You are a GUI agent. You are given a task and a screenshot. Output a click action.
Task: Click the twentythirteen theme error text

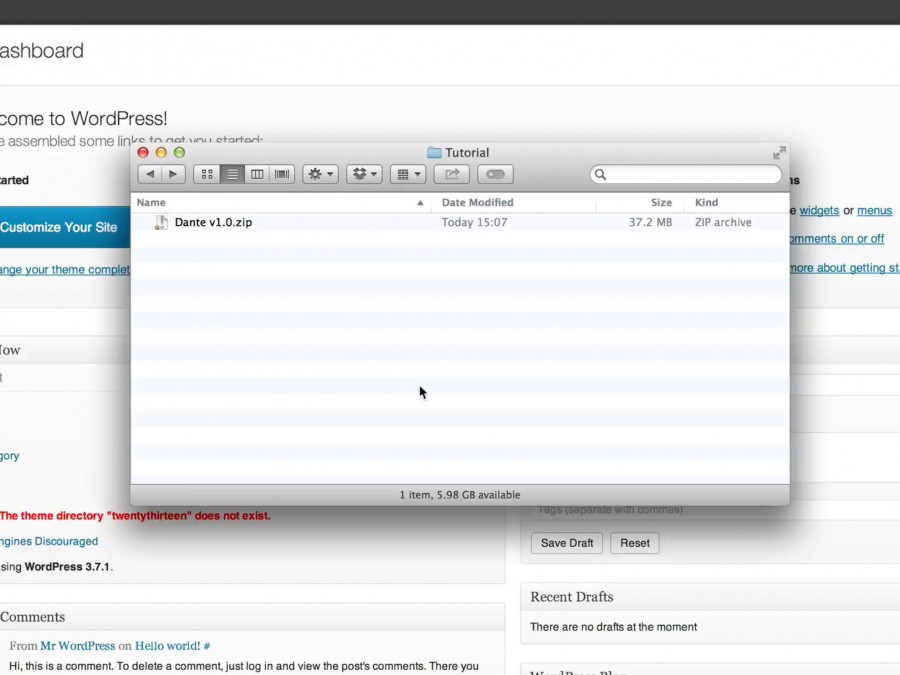coord(135,515)
